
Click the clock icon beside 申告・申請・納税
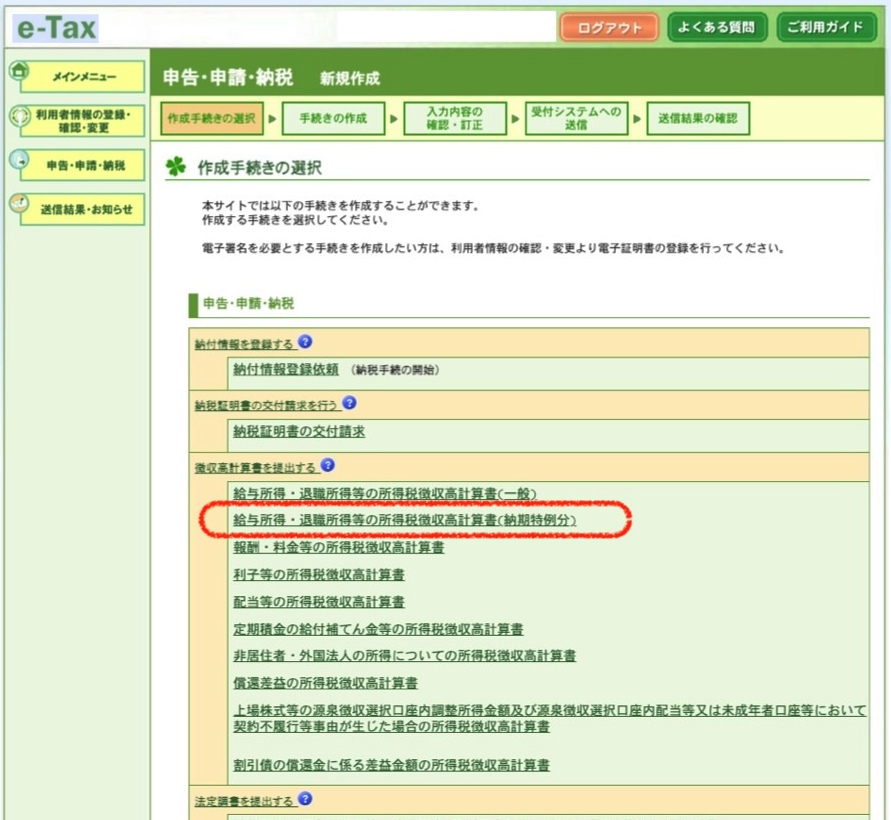pos(19,160)
